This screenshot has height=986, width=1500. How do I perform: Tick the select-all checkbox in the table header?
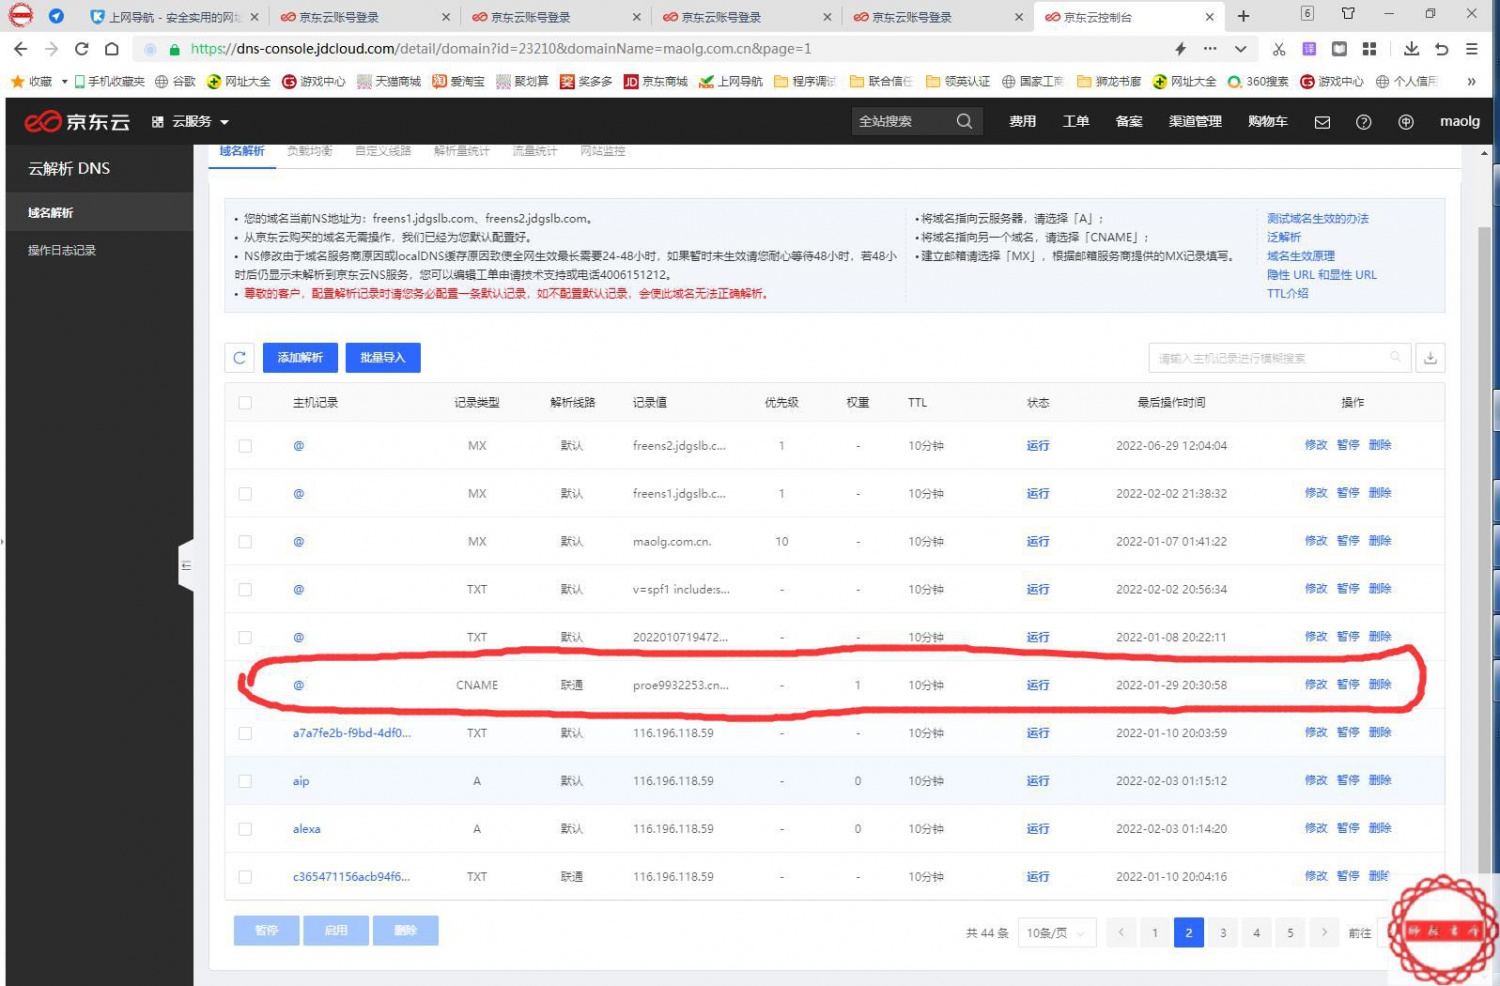245,403
